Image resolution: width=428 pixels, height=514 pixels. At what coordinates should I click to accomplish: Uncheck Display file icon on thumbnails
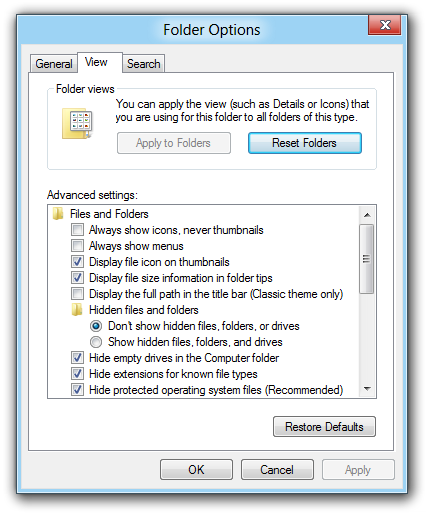[x=77, y=262]
